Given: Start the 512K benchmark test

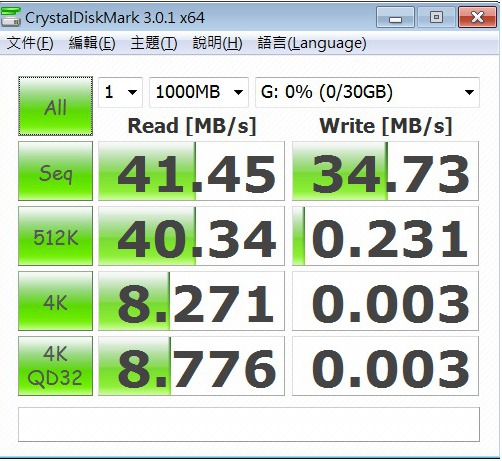Looking at the screenshot, I should pos(55,236).
